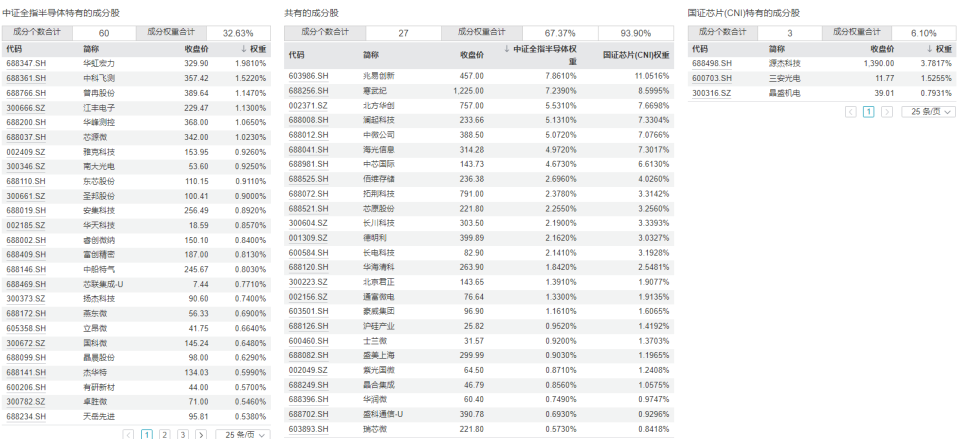960x439 pixels.
Task: Click the 1.9810% weight value
Action: pyautogui.click(x=251, y=63)
